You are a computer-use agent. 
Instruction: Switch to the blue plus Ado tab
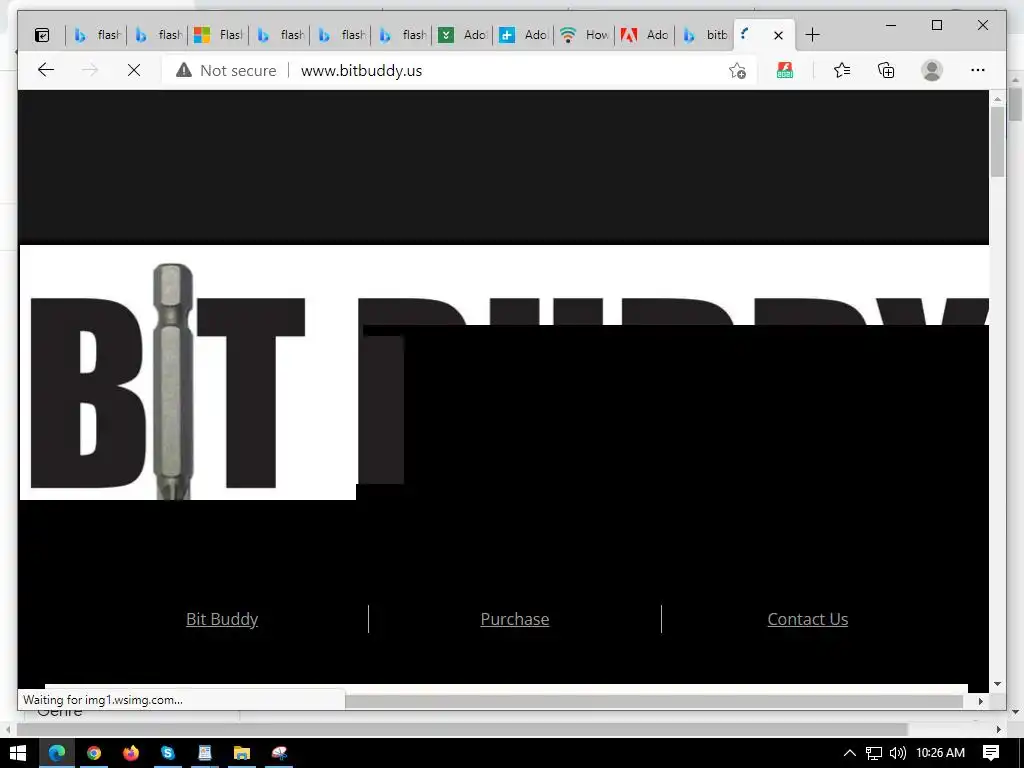(524, 35)
